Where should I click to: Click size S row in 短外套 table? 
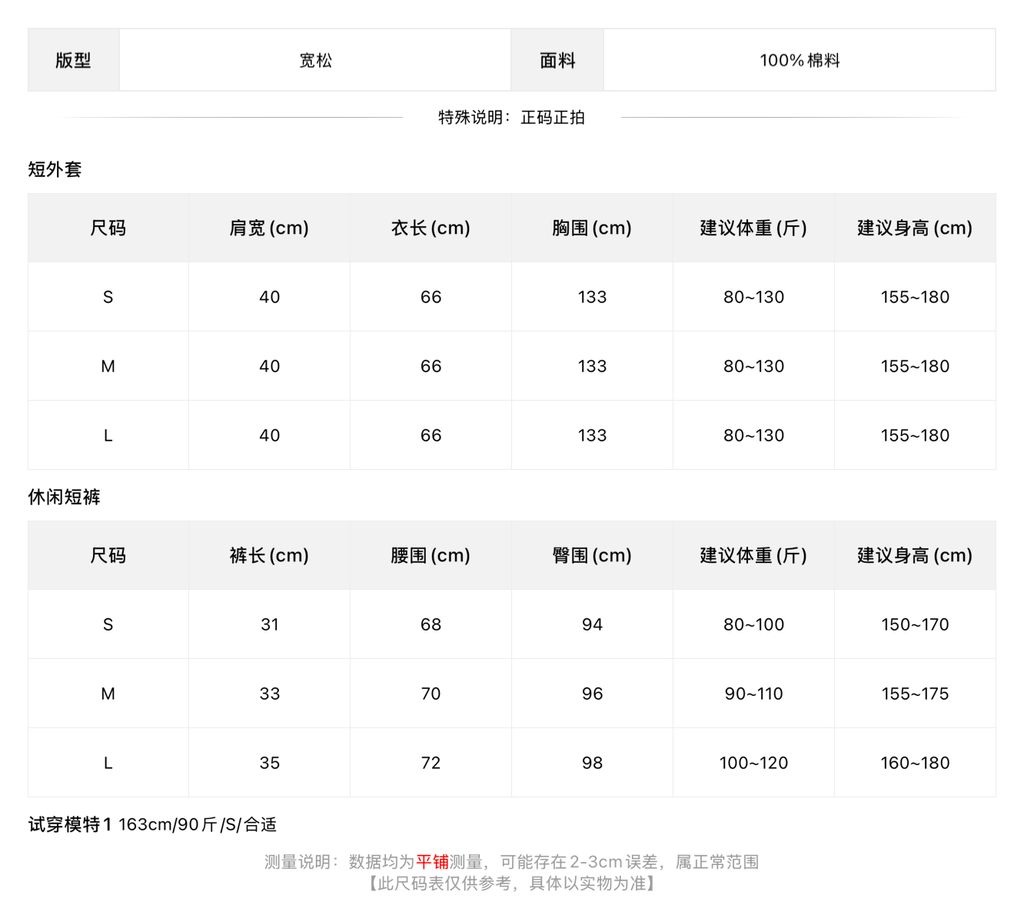[511, 297]
